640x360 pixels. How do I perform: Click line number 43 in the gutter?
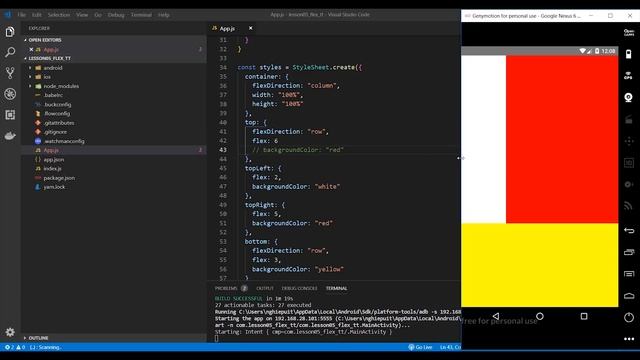tap(223, 150)
